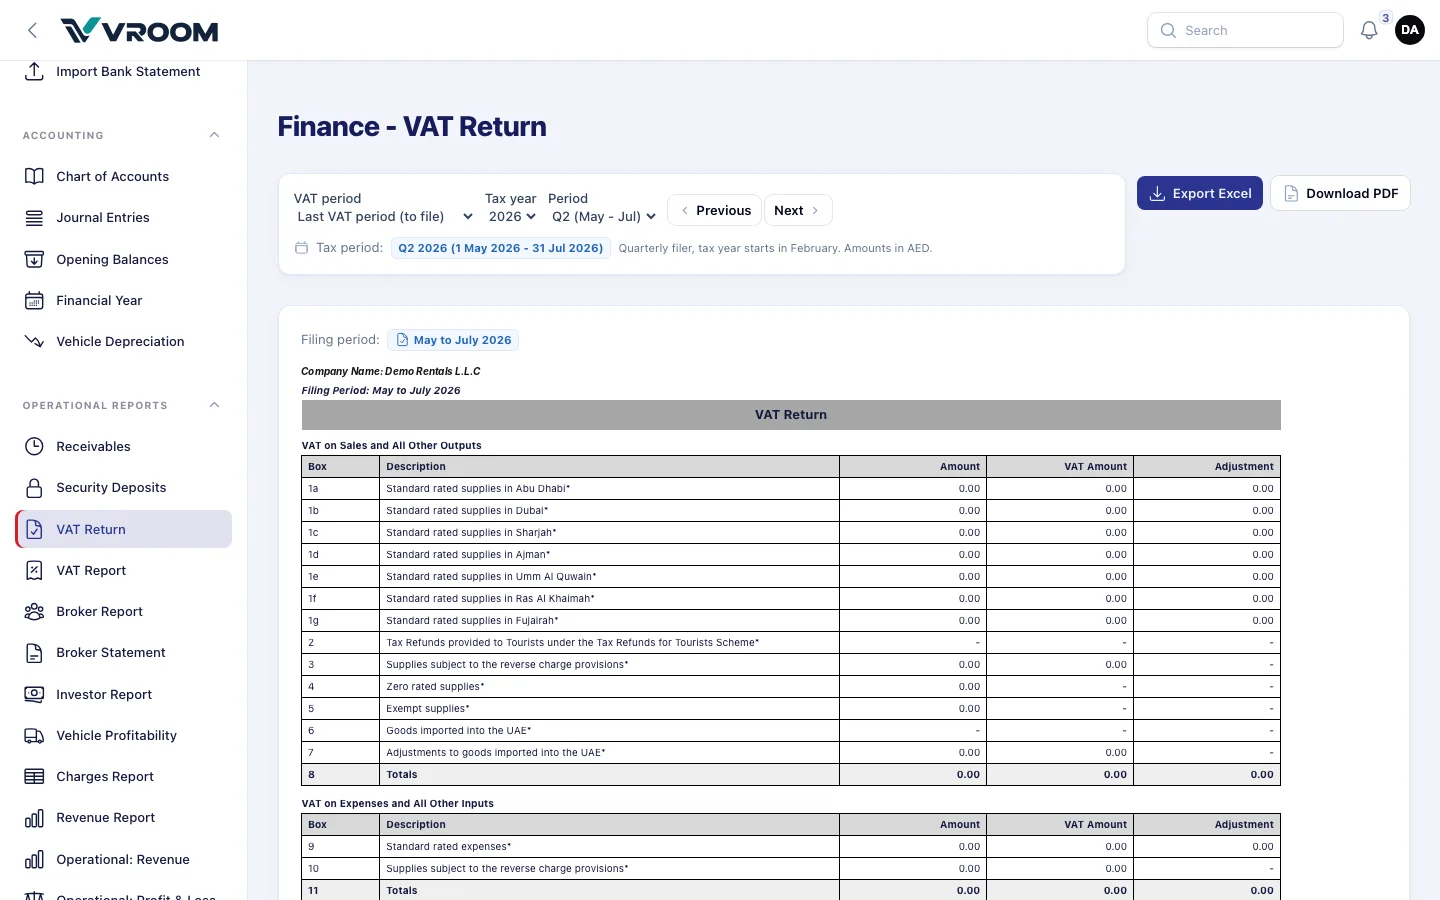1440x900 pixels.
Task: Click the Investor Report icon
Action: [34, 694]
